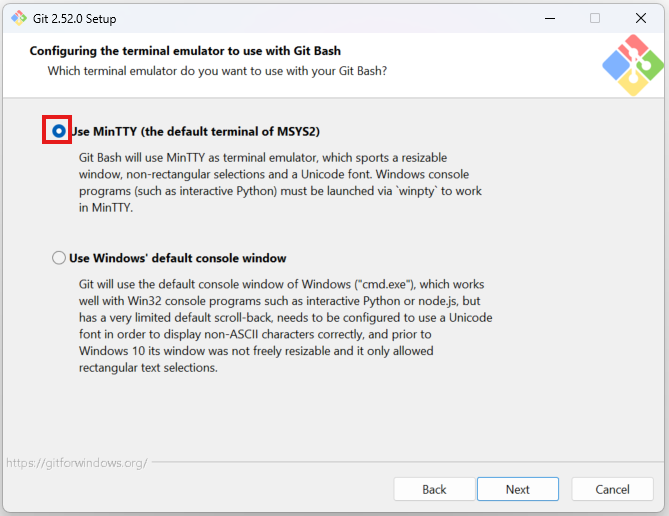Open the gitforwindows.org link
Image resolution: width=669 pixels, height=516 pixels.
76,463
